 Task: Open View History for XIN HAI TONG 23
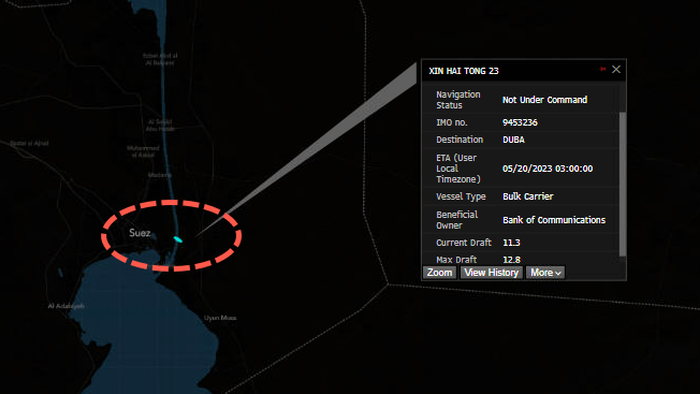tap(491, 273)
